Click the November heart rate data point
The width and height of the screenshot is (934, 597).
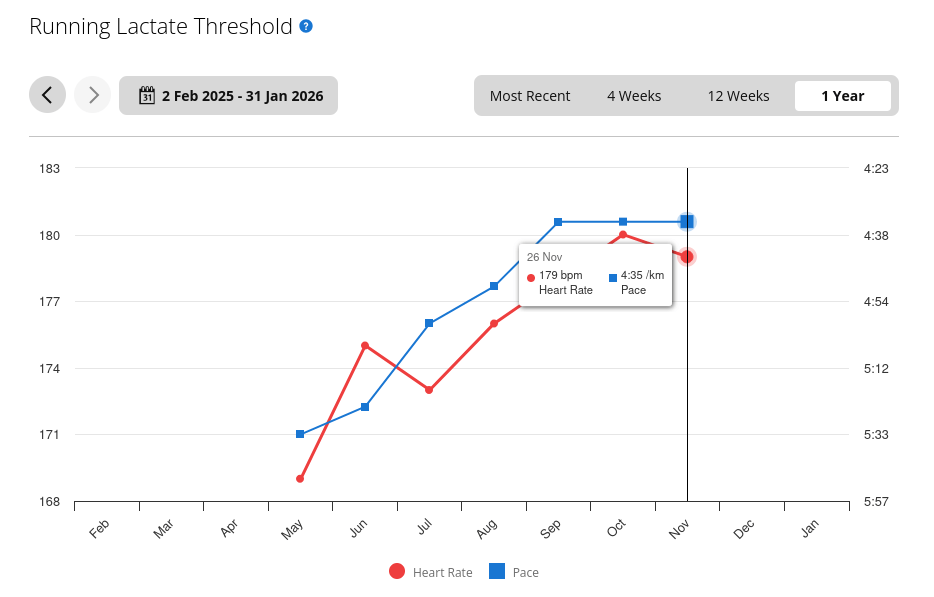tap(687, 257)
